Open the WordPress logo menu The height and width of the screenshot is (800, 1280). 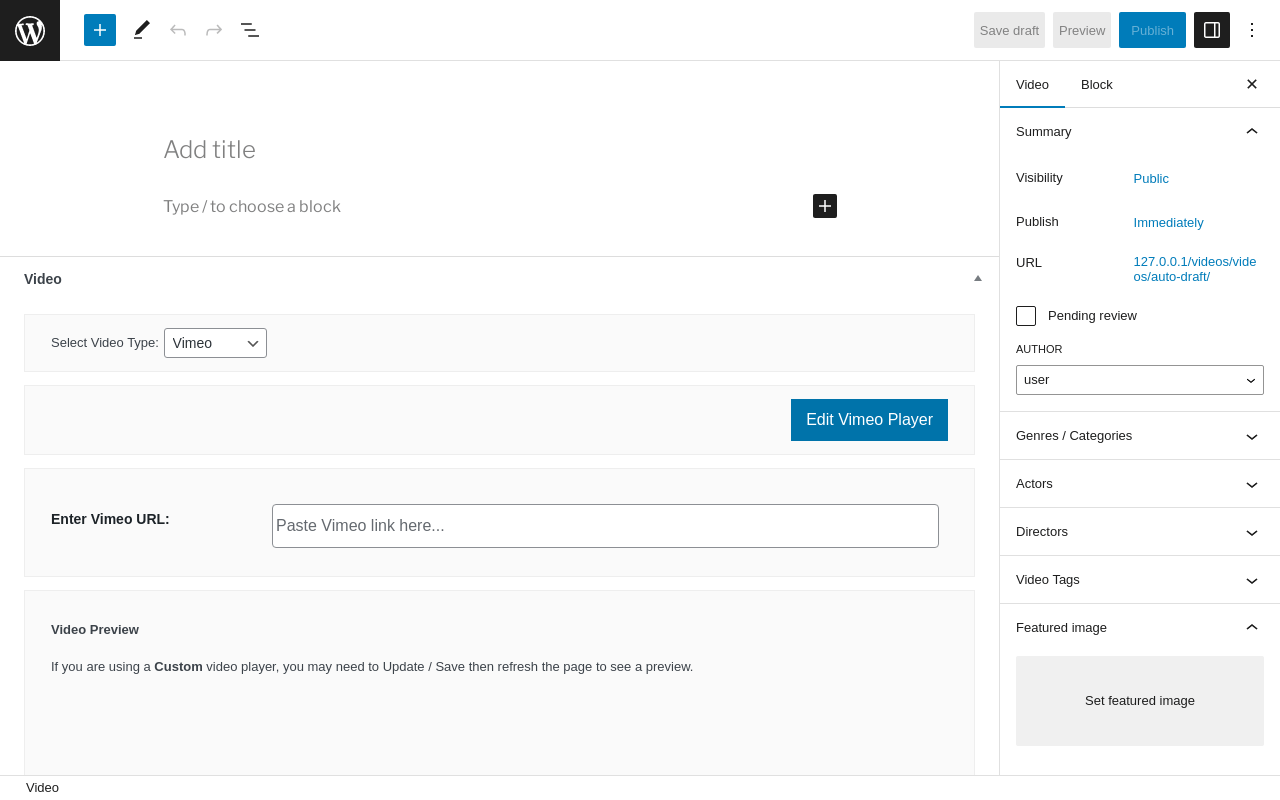point(30,30)
